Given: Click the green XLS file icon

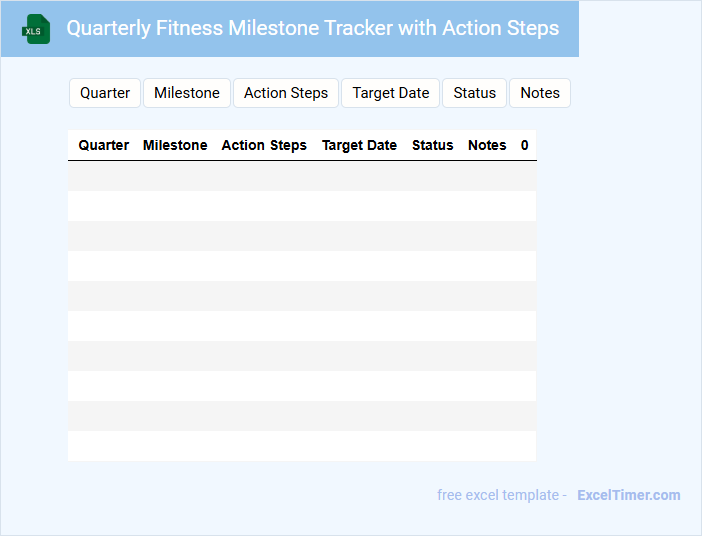Looking at the screenshot, I should point(37,29).
